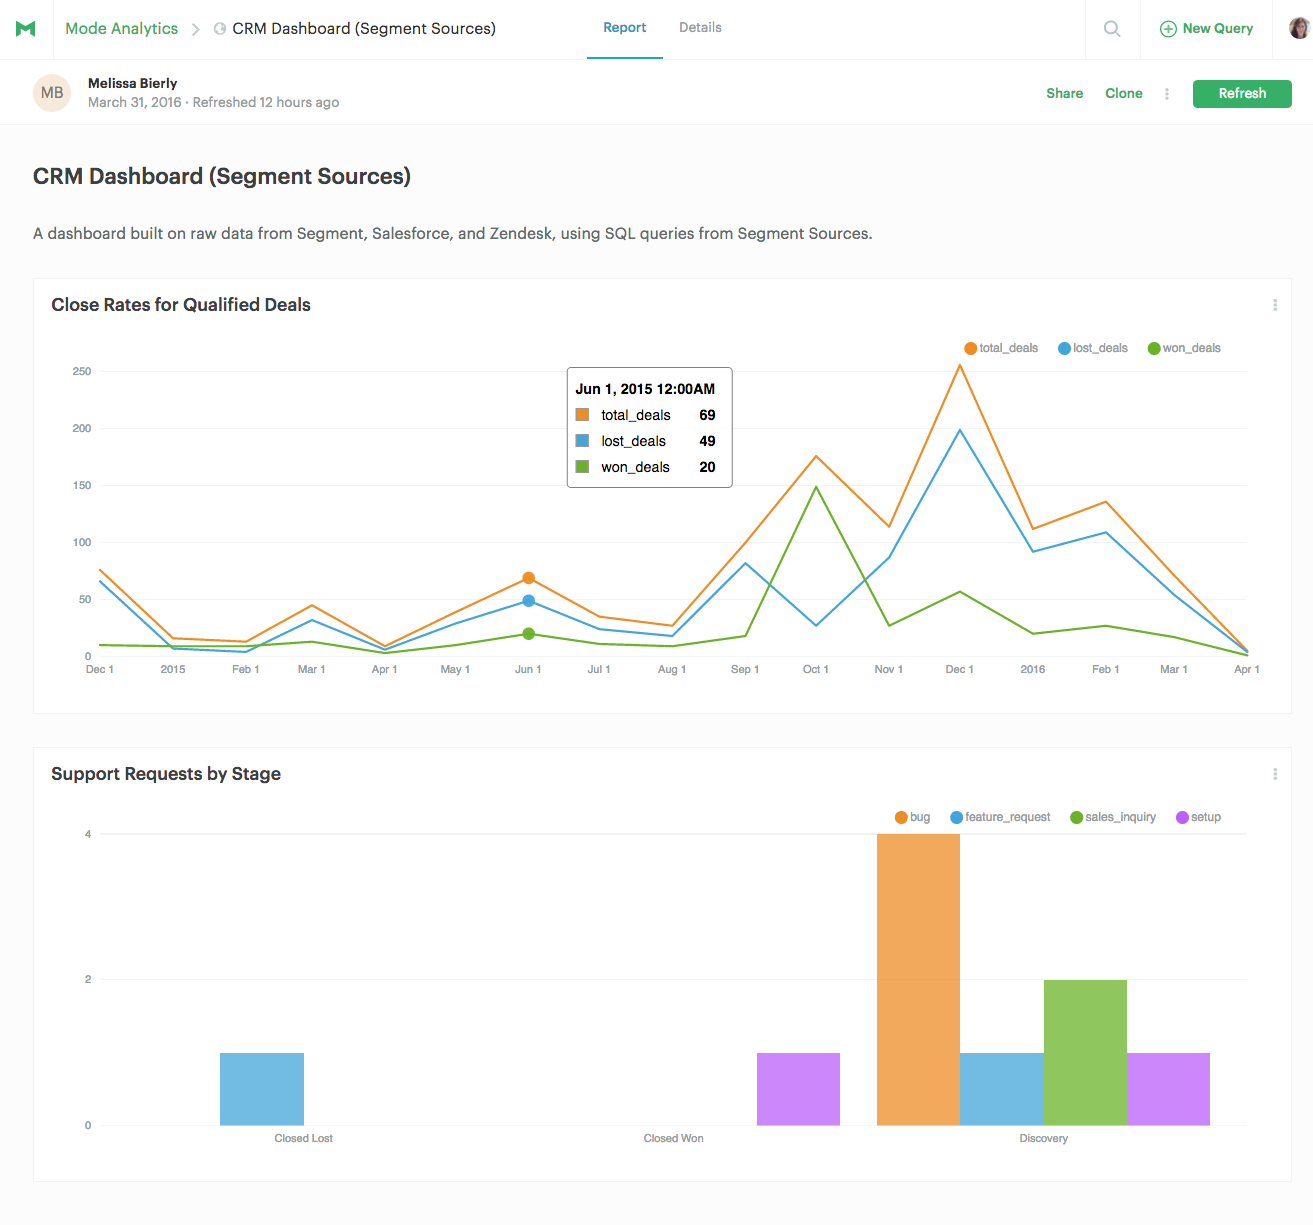Click the green Refresh button
Screen dimensions: 1313x1225
coord(1242,93)
